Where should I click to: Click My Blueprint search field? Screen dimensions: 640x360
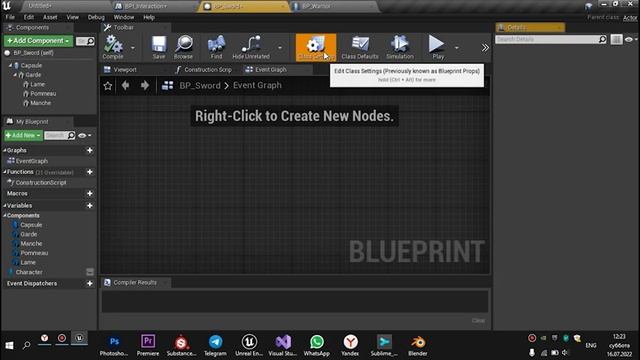click(x=60, y=136)
